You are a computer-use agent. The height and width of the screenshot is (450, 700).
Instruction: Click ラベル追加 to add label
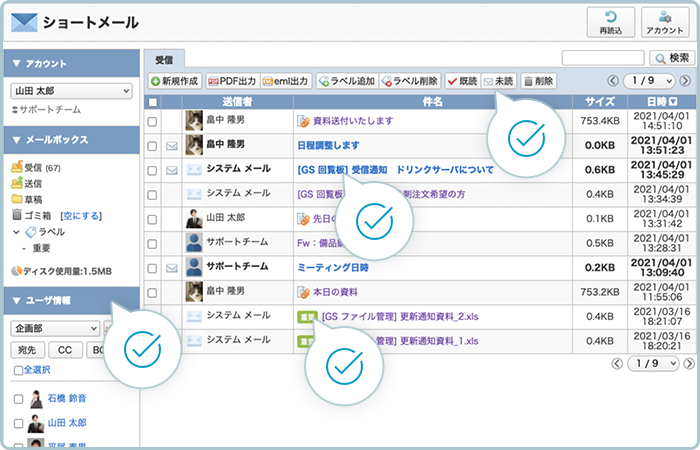tap(347, 81)
